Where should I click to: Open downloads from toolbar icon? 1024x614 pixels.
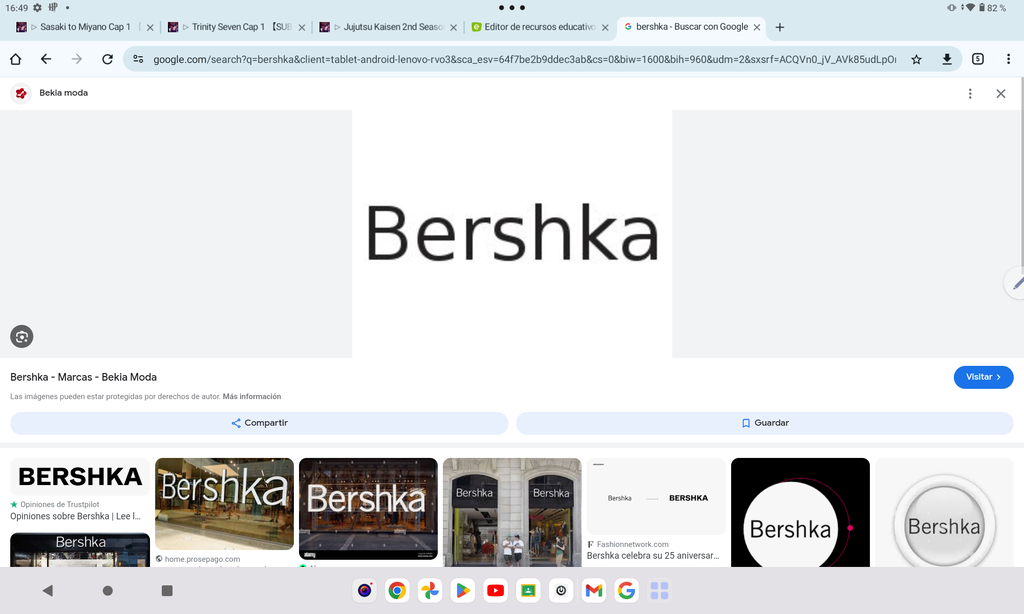pyautogui.click(x=947, y=59)
